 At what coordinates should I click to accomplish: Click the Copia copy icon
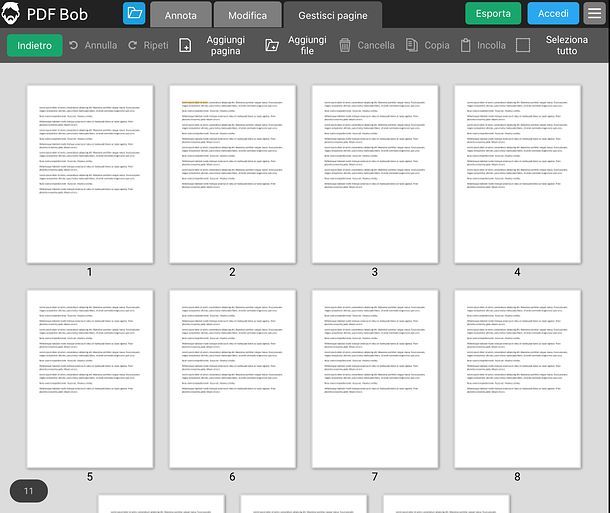(x=412, y=45)
